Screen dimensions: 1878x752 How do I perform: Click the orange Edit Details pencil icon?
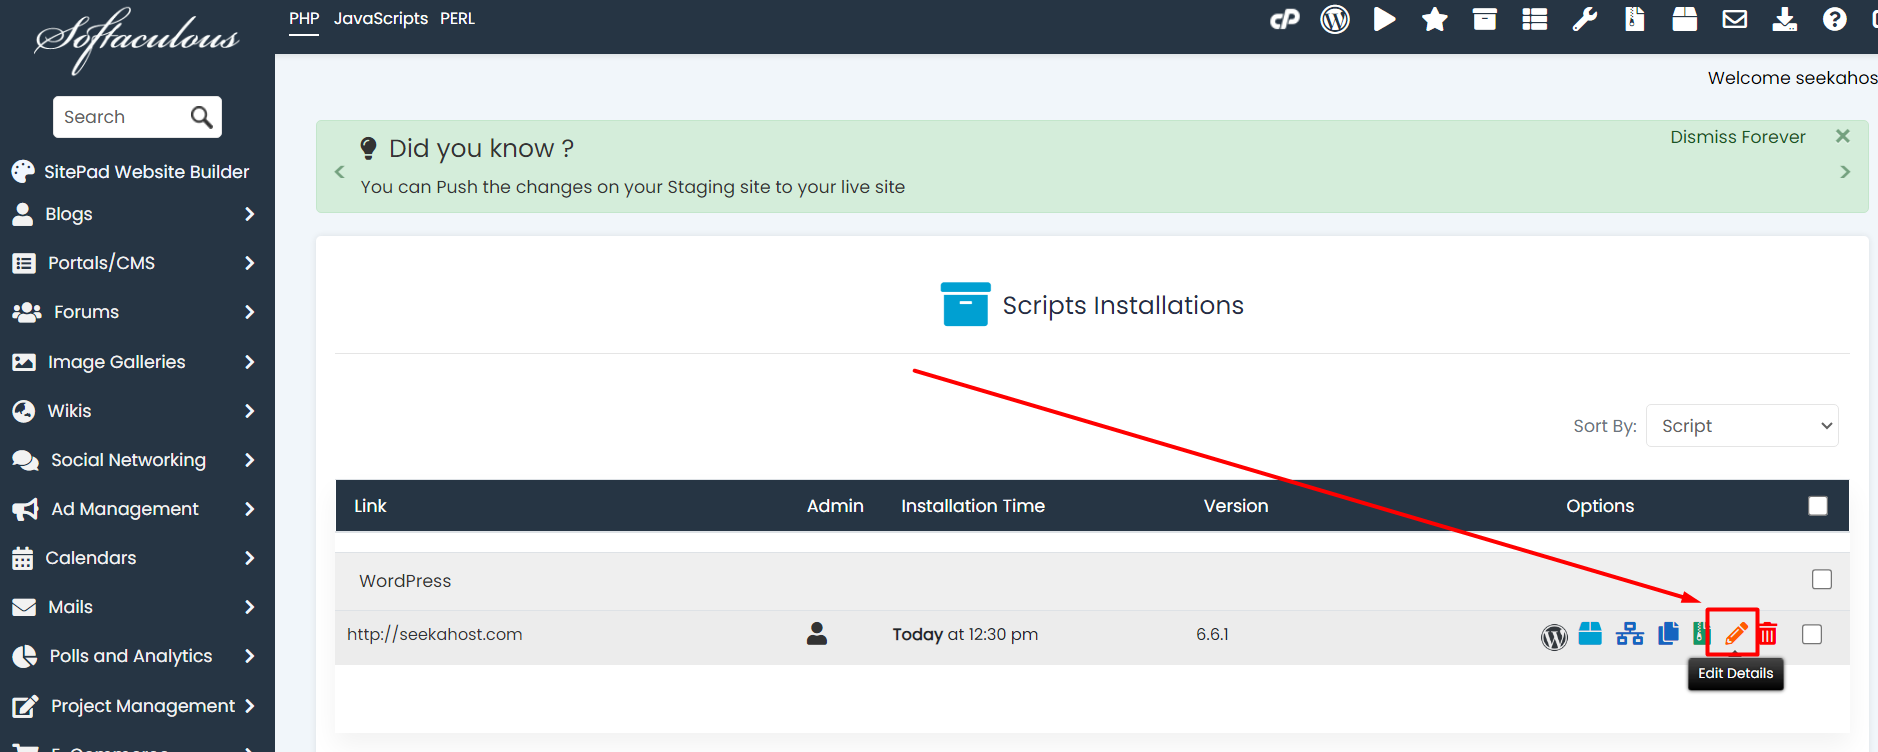tap(1735, 634)
